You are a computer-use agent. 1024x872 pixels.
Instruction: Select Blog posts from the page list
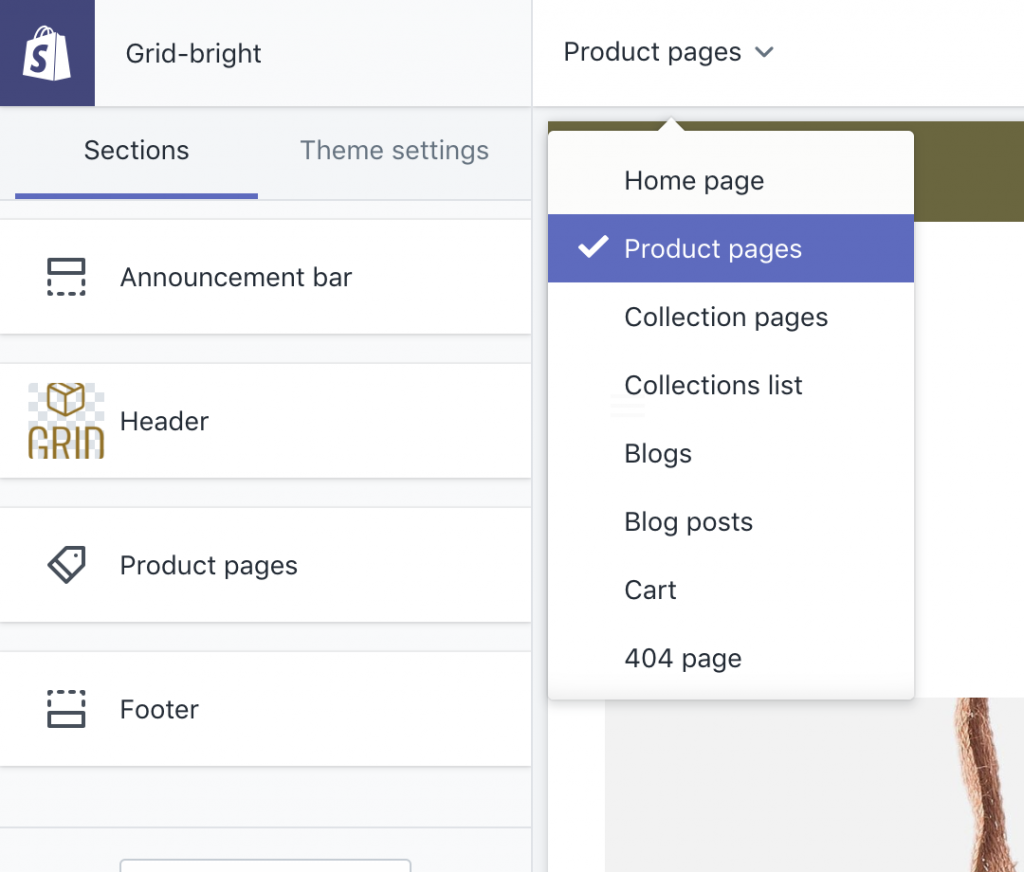(731, 521)
